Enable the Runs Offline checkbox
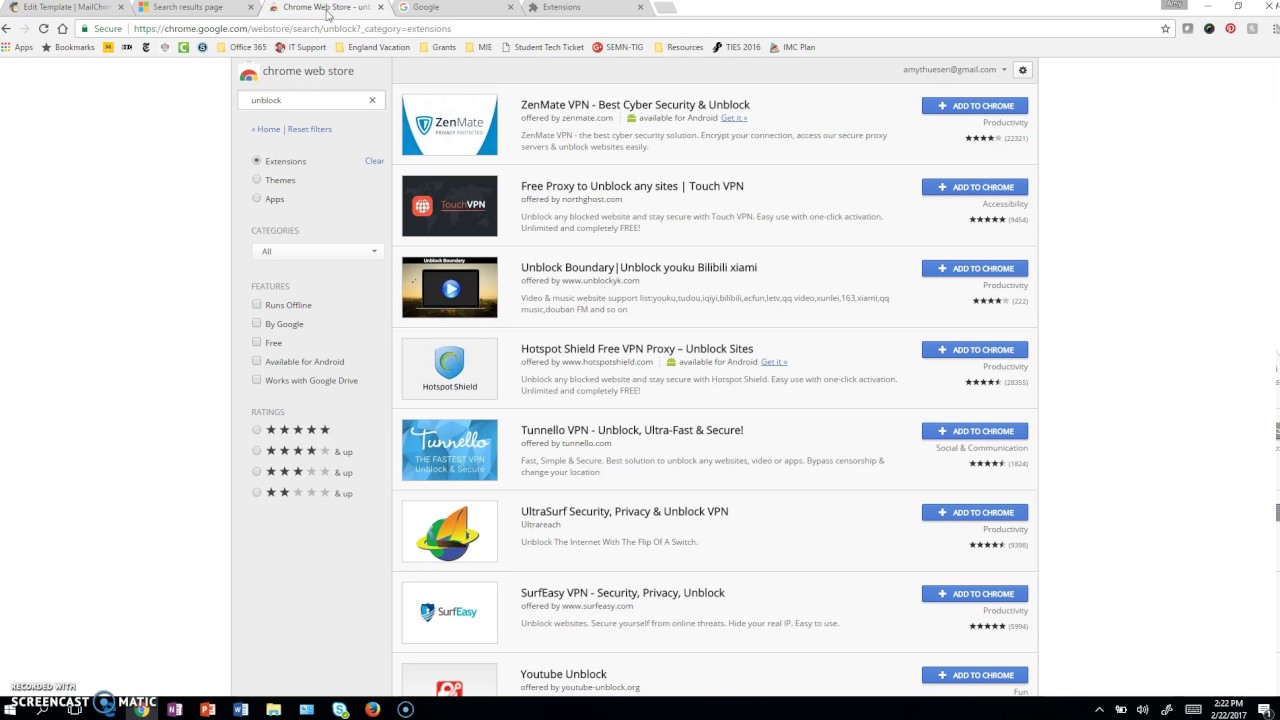 coord(257,304)
